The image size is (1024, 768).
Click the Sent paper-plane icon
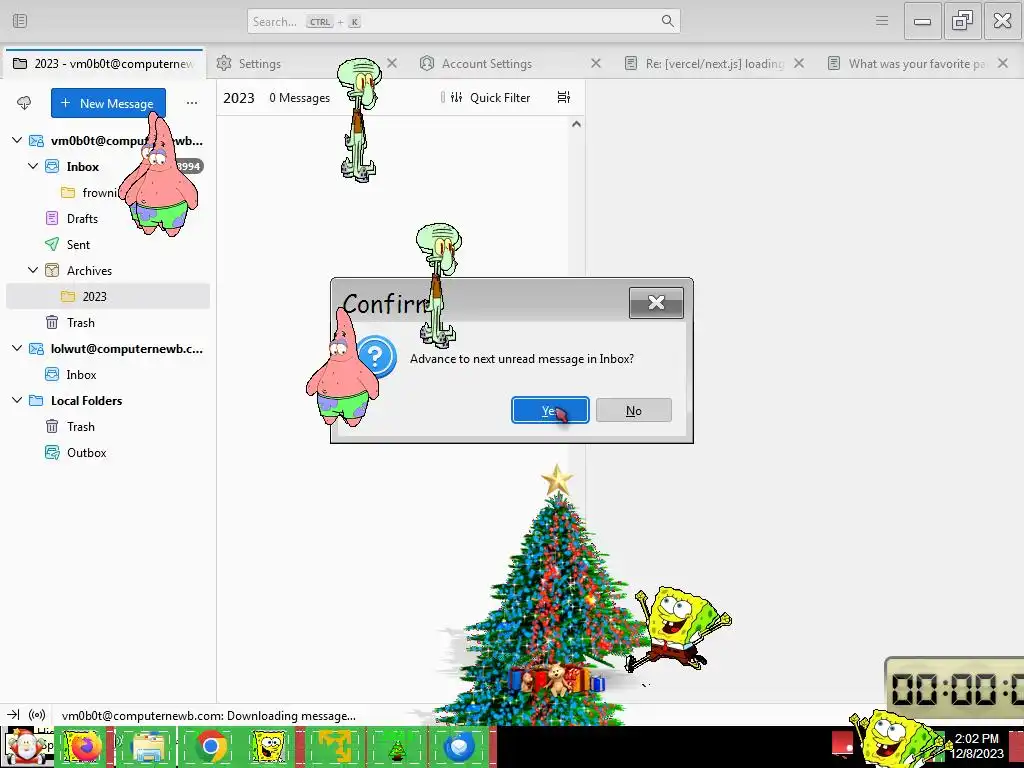52,244
